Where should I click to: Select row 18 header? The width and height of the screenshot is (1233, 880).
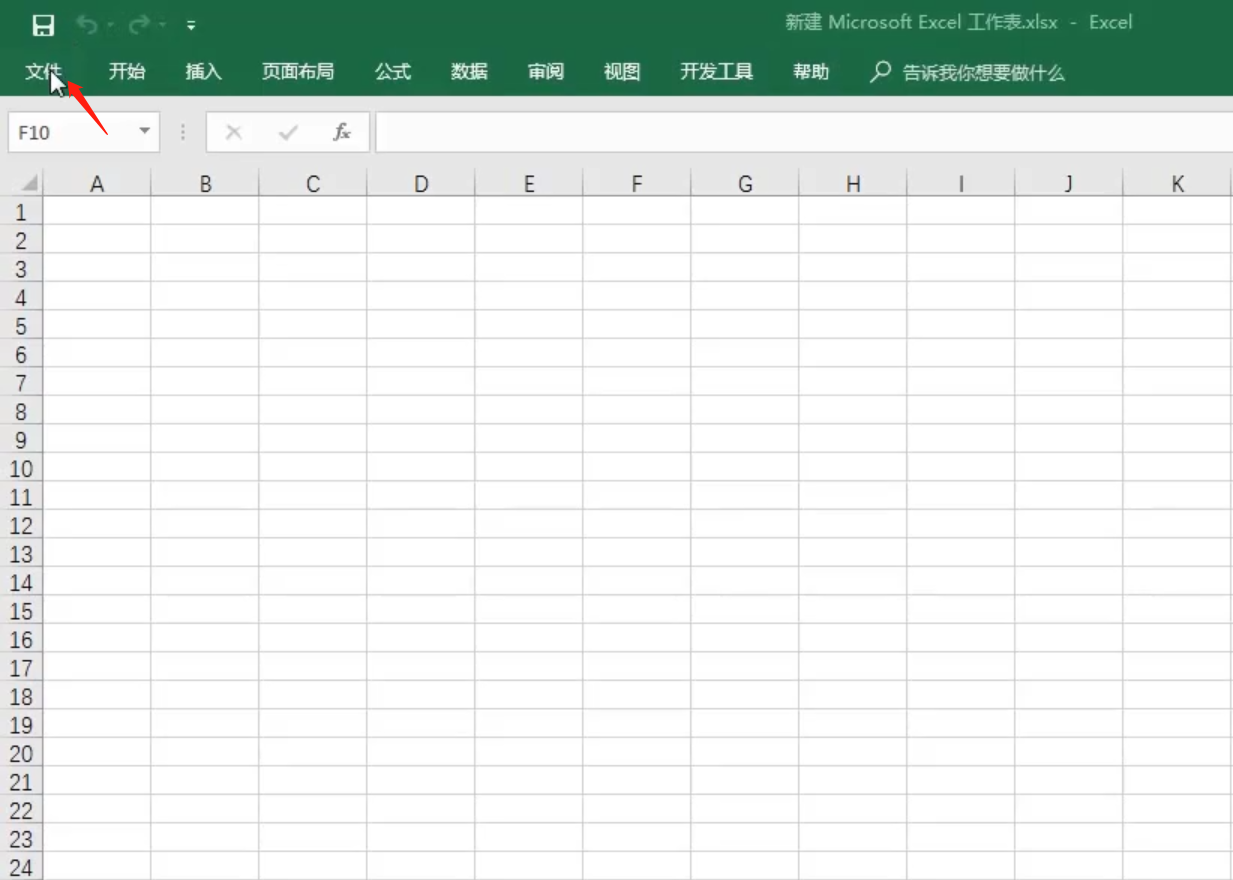21,696
